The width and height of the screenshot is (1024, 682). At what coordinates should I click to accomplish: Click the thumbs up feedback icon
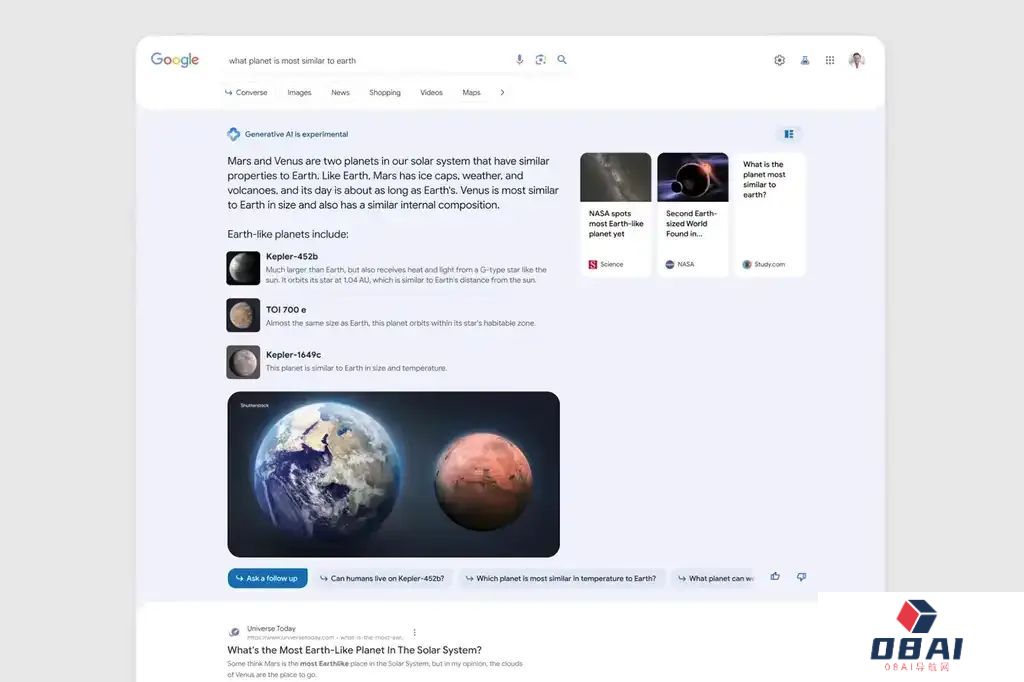point(775,577)
